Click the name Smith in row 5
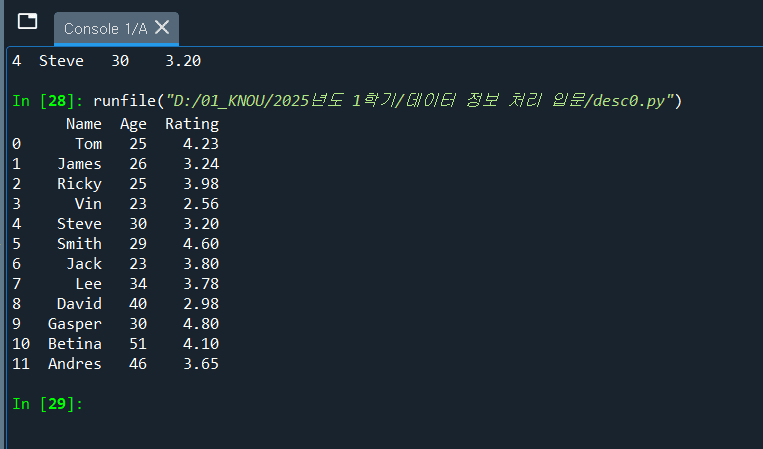The width and height of the screenshot is (763, 449). click(79, 244)
